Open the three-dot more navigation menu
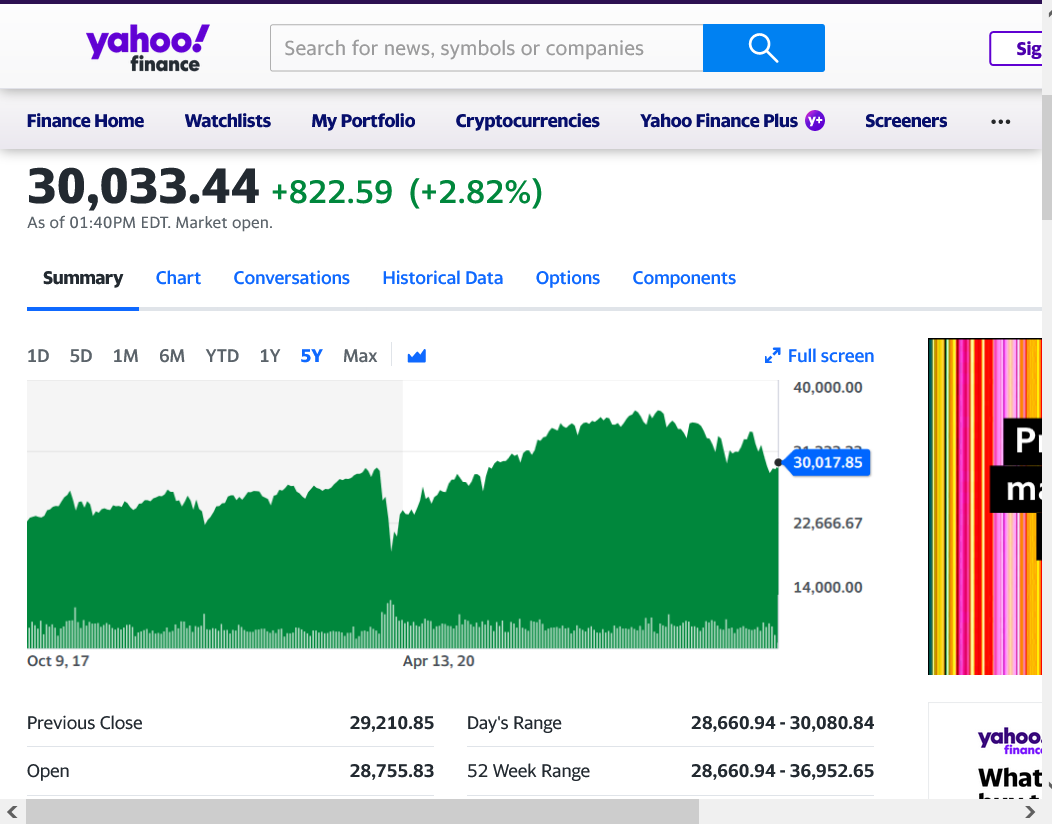The image size is (1052, 833). tap(1000, 121)
